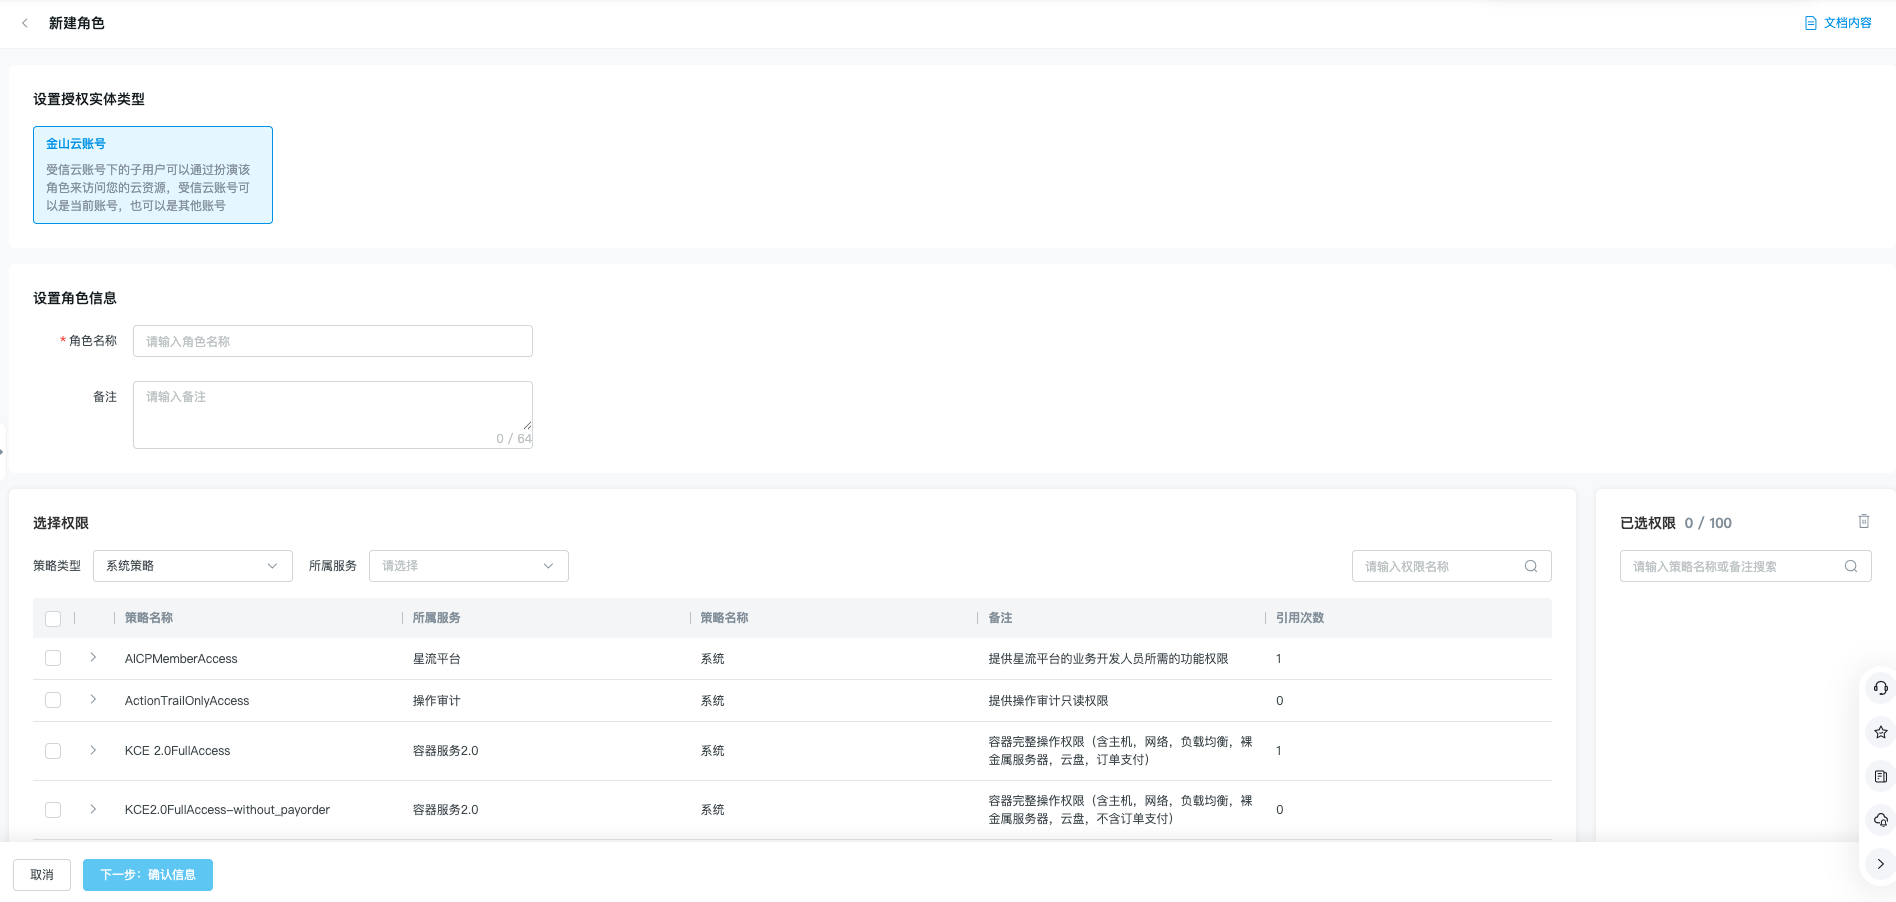Click search icon in 请输入权限名称 box
1896x902 pixels.
coord(1530,566)
